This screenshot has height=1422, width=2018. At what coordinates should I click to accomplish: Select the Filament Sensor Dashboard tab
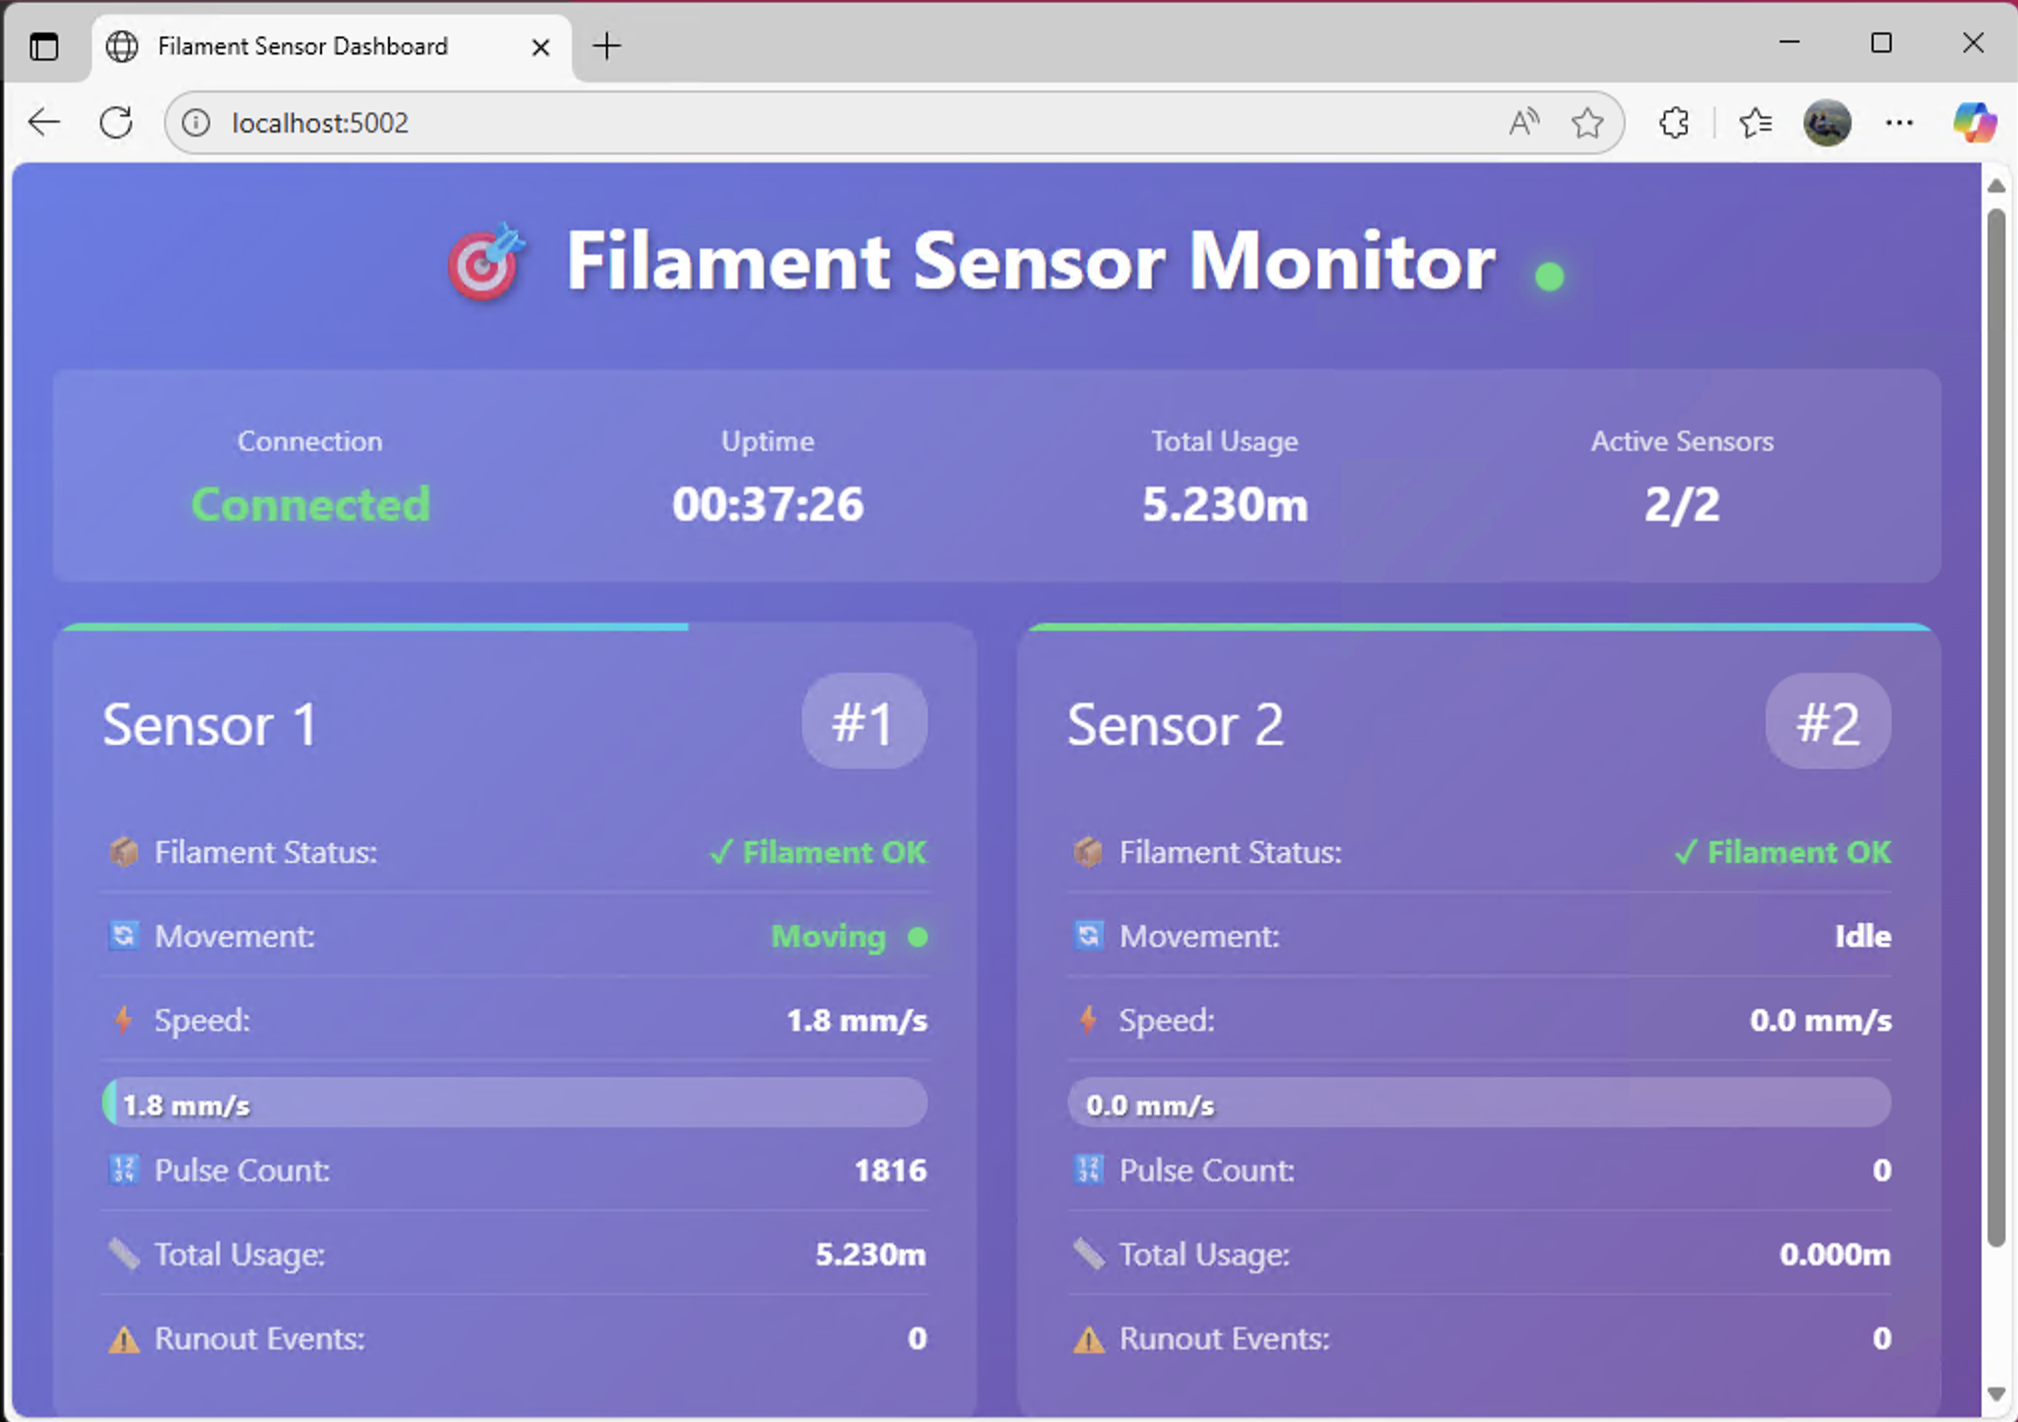point(303,46)
